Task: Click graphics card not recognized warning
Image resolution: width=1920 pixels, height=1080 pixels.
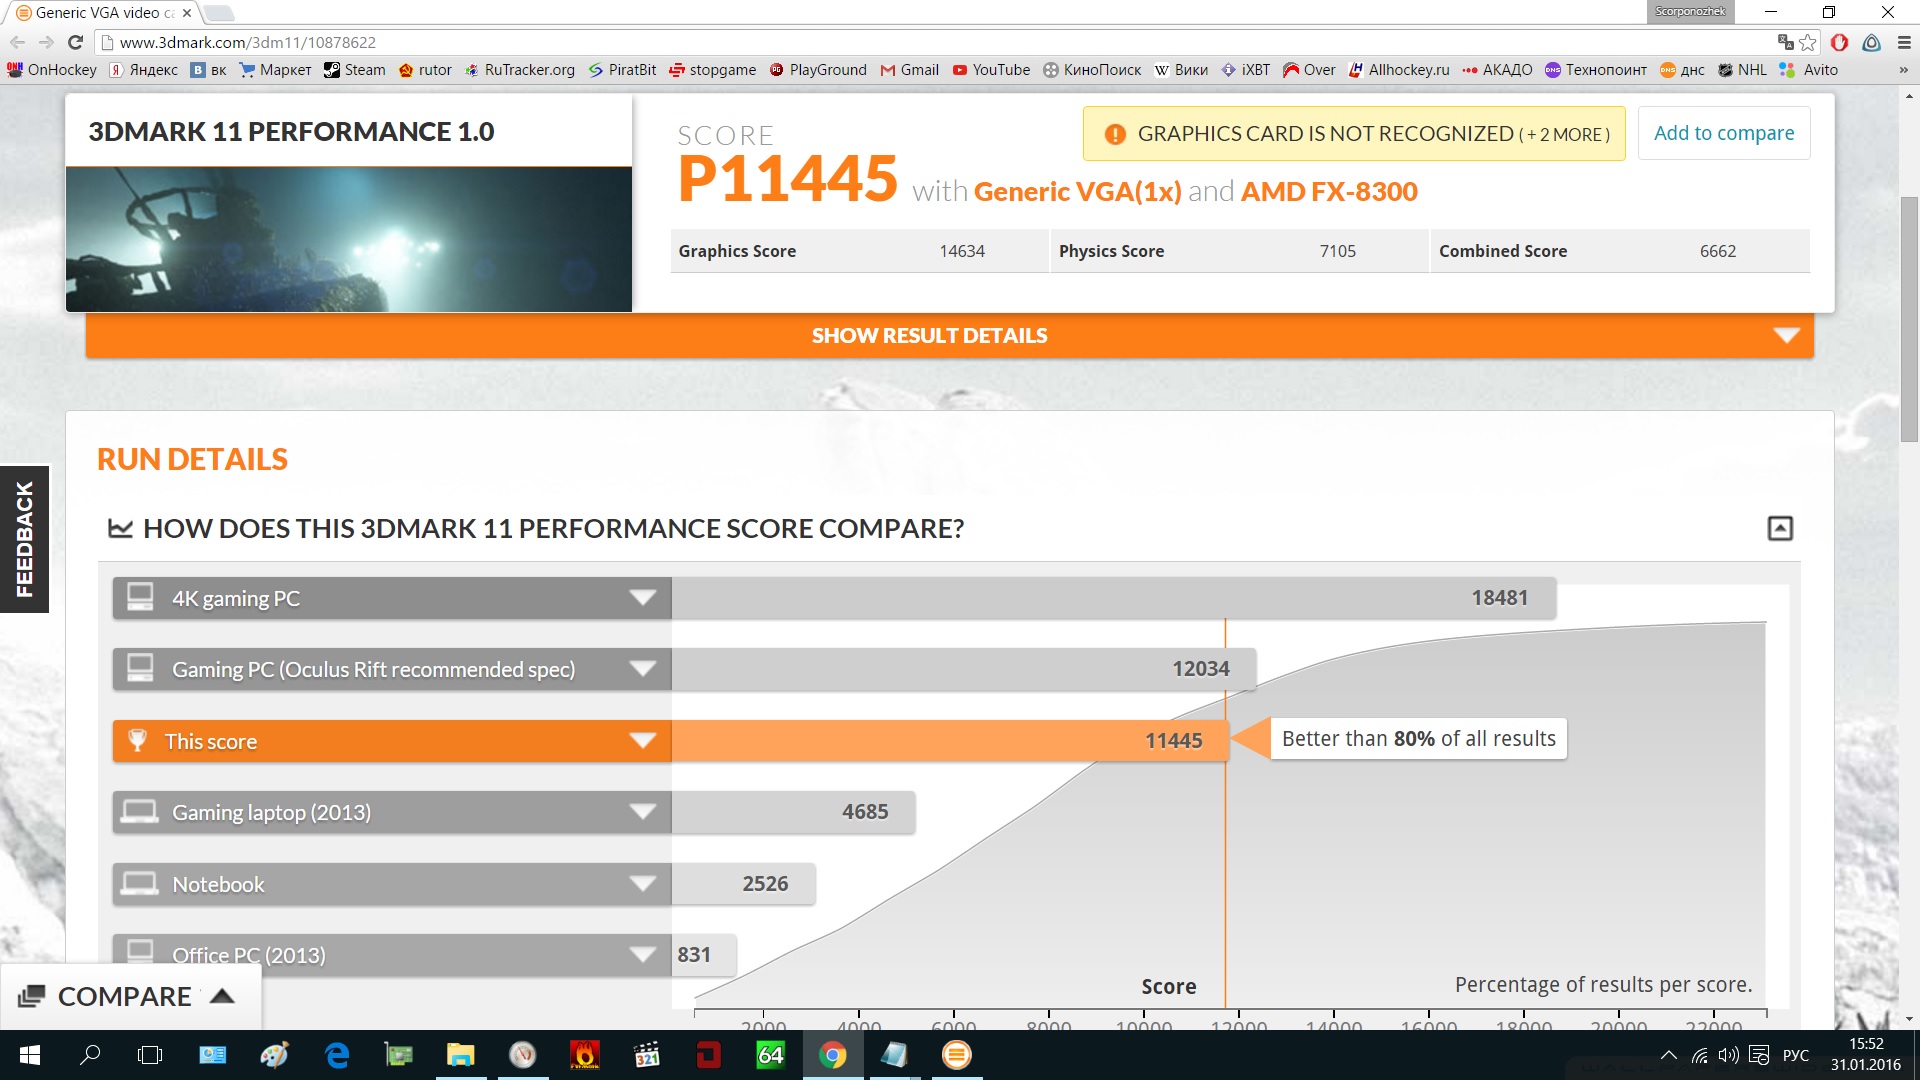Action: tap(1354, 133)
